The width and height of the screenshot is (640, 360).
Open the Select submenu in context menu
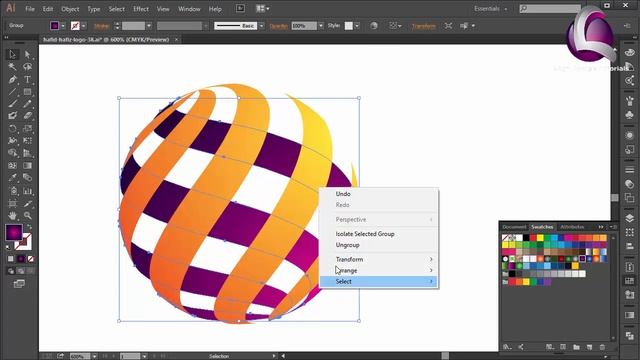pos(379,281)
